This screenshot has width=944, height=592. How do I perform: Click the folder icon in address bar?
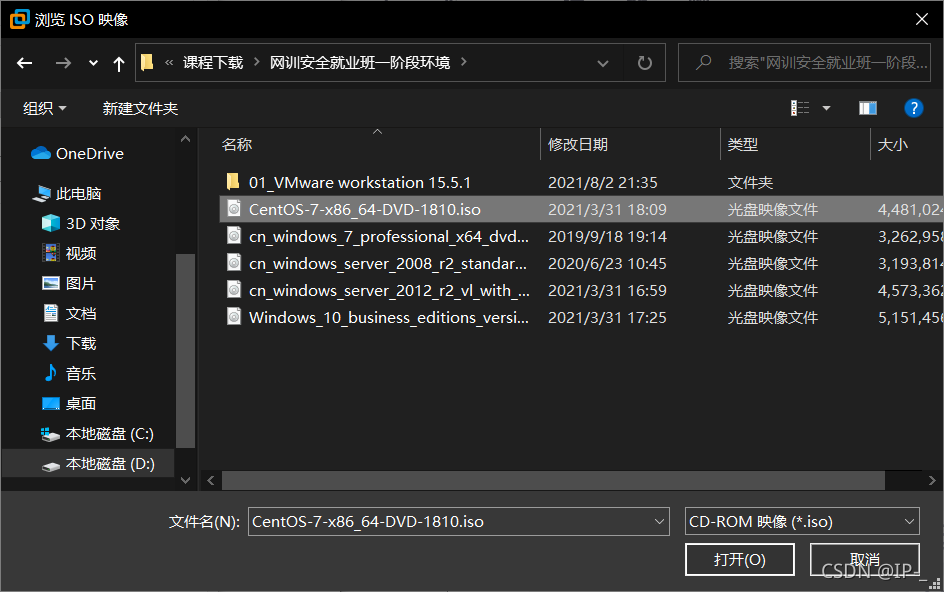[147, 63]
